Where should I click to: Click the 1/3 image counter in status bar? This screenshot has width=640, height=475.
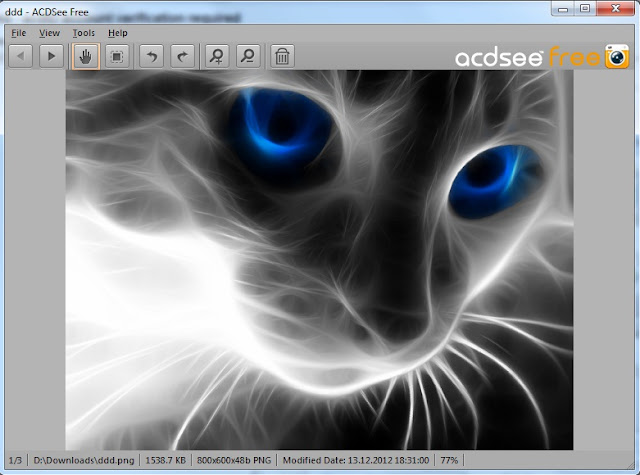pos(15,460)
